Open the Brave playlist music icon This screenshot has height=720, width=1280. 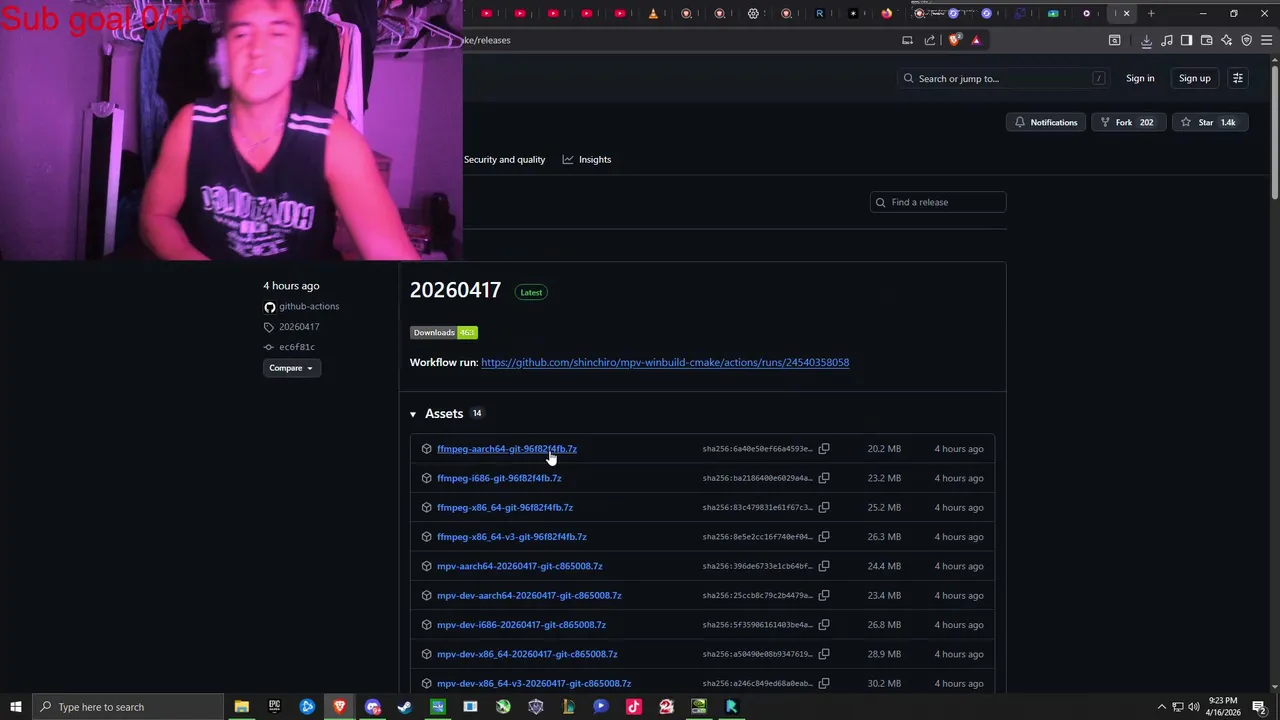[x=1166, y=40]
